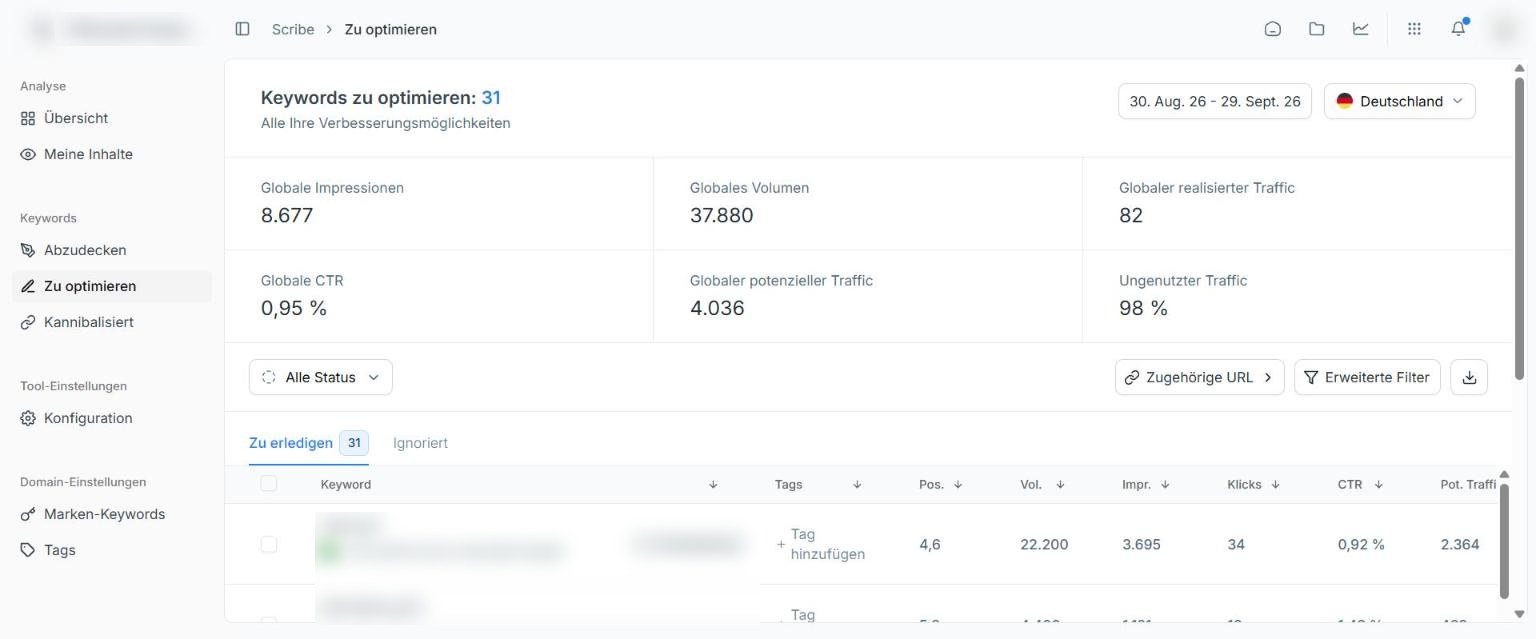Click the Marken-Keywords key icon
The width and height of the screenshot is (1536, 639).
click(x=28, y=514)
